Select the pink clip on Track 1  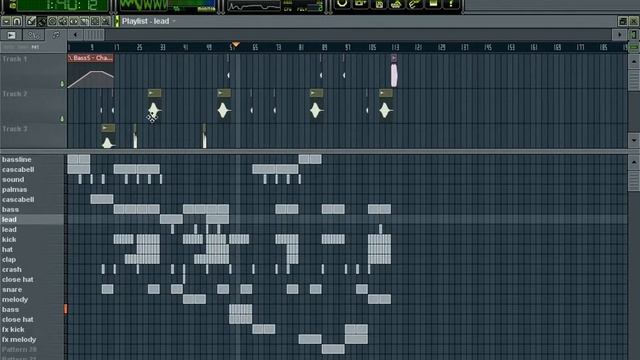pyautogui.click(x=394, y=71)
